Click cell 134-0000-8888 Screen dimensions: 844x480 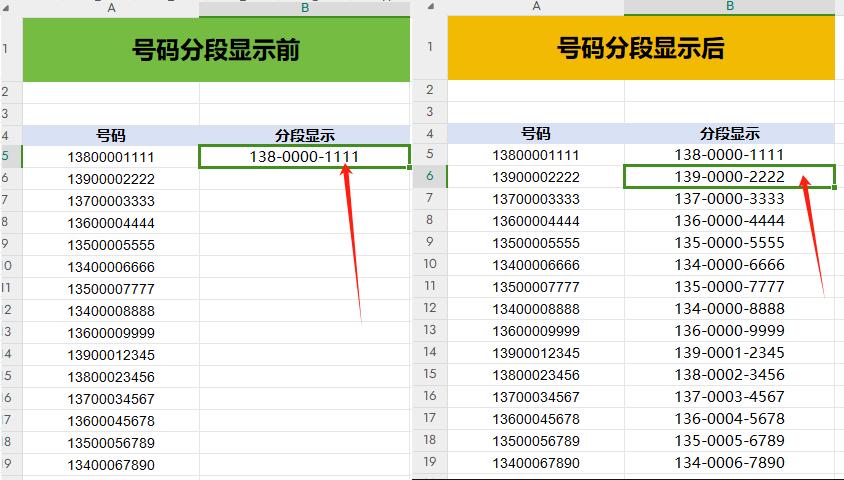point(730,309)
